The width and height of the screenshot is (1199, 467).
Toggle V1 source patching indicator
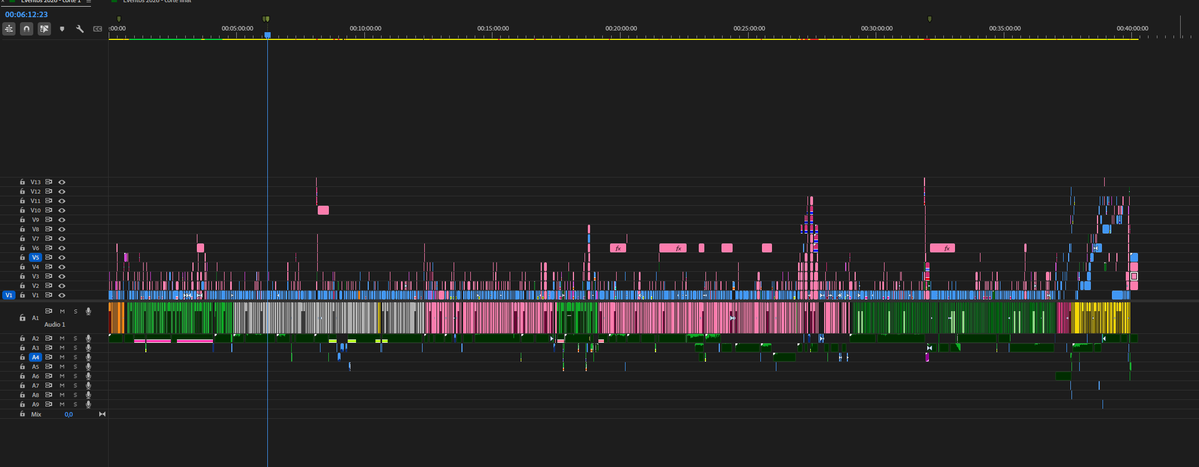pos(9,295)
